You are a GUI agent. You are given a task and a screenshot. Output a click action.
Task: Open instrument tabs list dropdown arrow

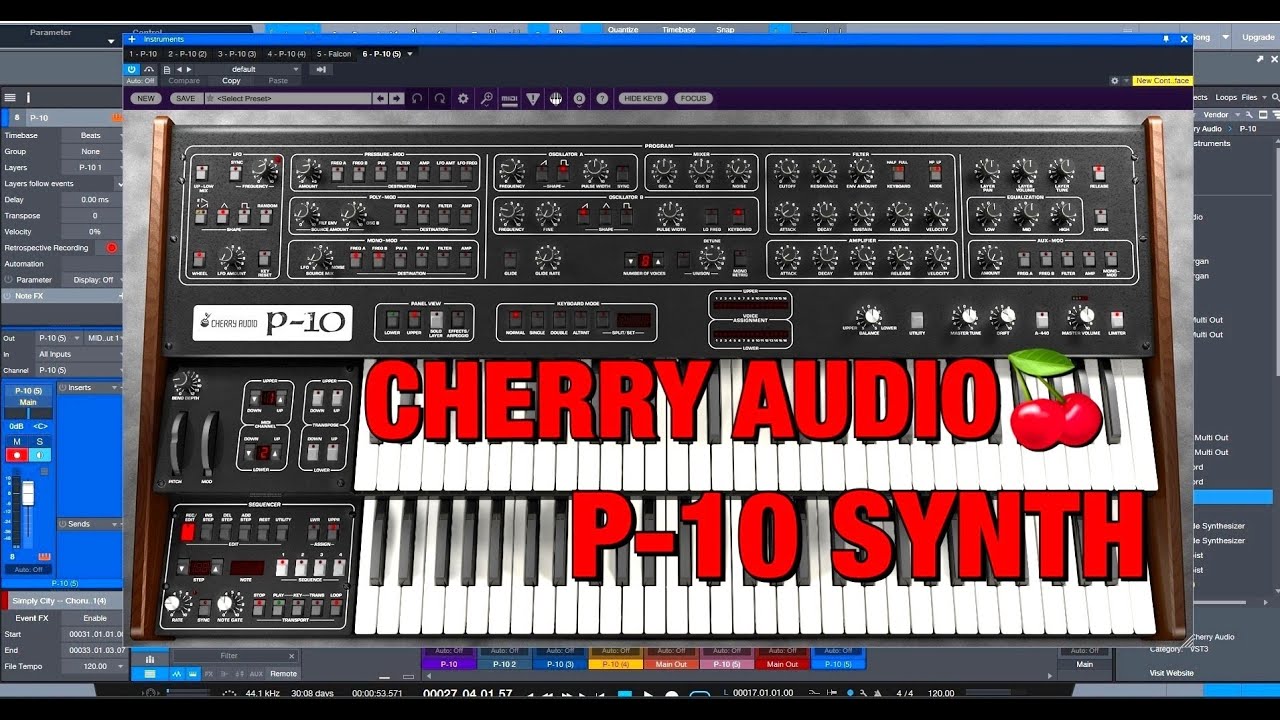pyautogui.click(x=410, y=54)
